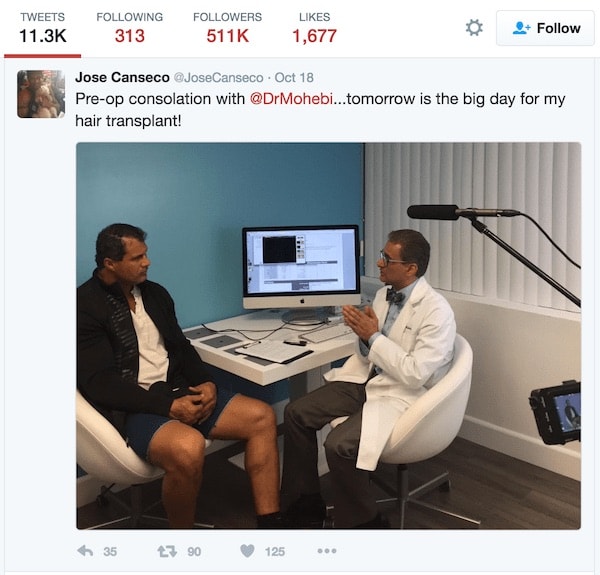Viewport: 600px width, 575px height.
Task: Click the @JoseCanseco handle
Action: pyautogui.click(x=218, y=78)
